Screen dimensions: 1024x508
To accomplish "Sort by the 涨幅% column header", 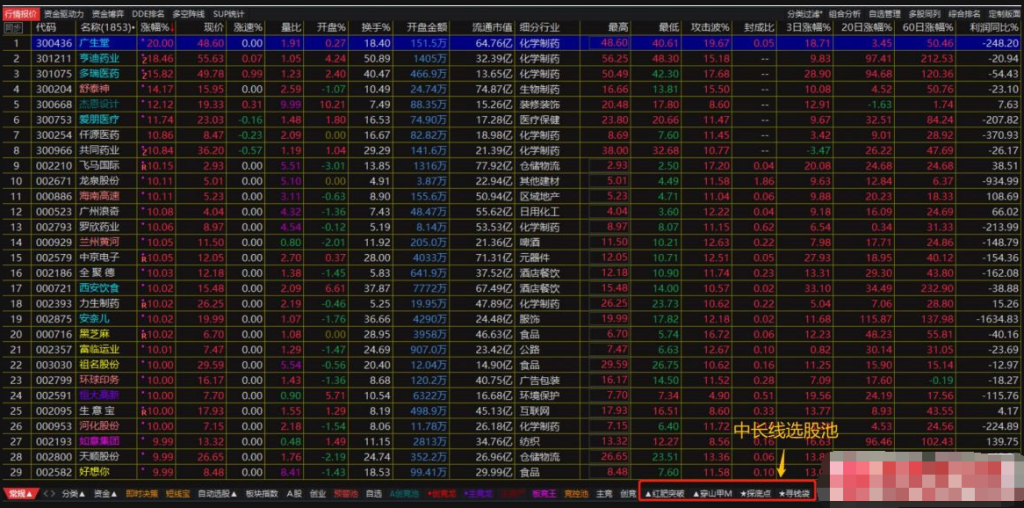I will coord(155,29).
